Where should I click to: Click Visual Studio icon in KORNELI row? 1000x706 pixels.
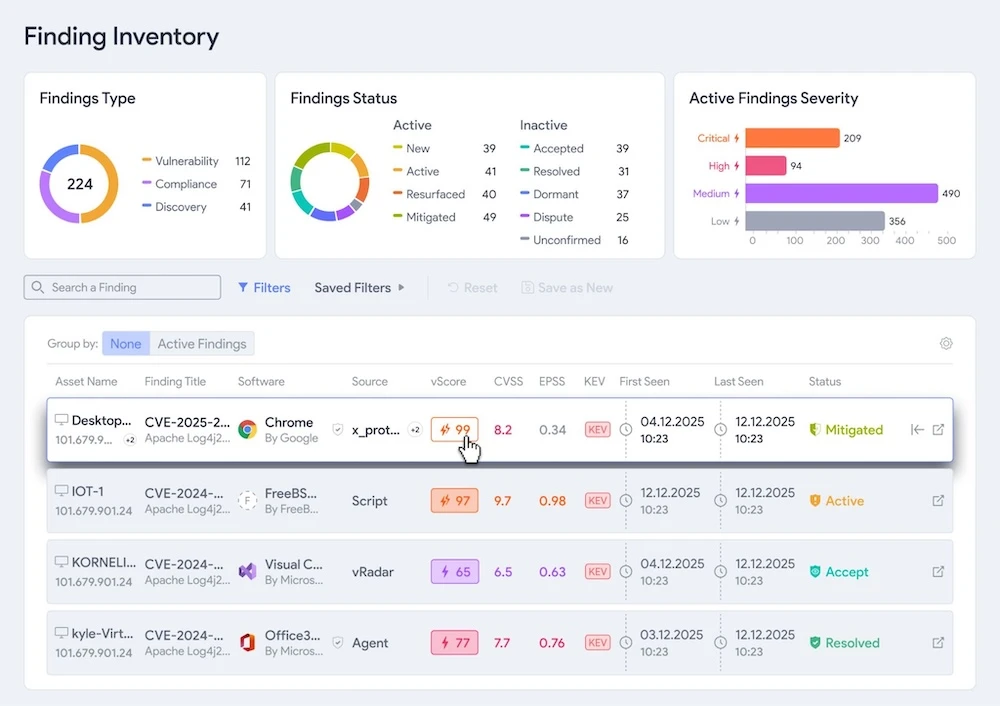click(248, 572)
